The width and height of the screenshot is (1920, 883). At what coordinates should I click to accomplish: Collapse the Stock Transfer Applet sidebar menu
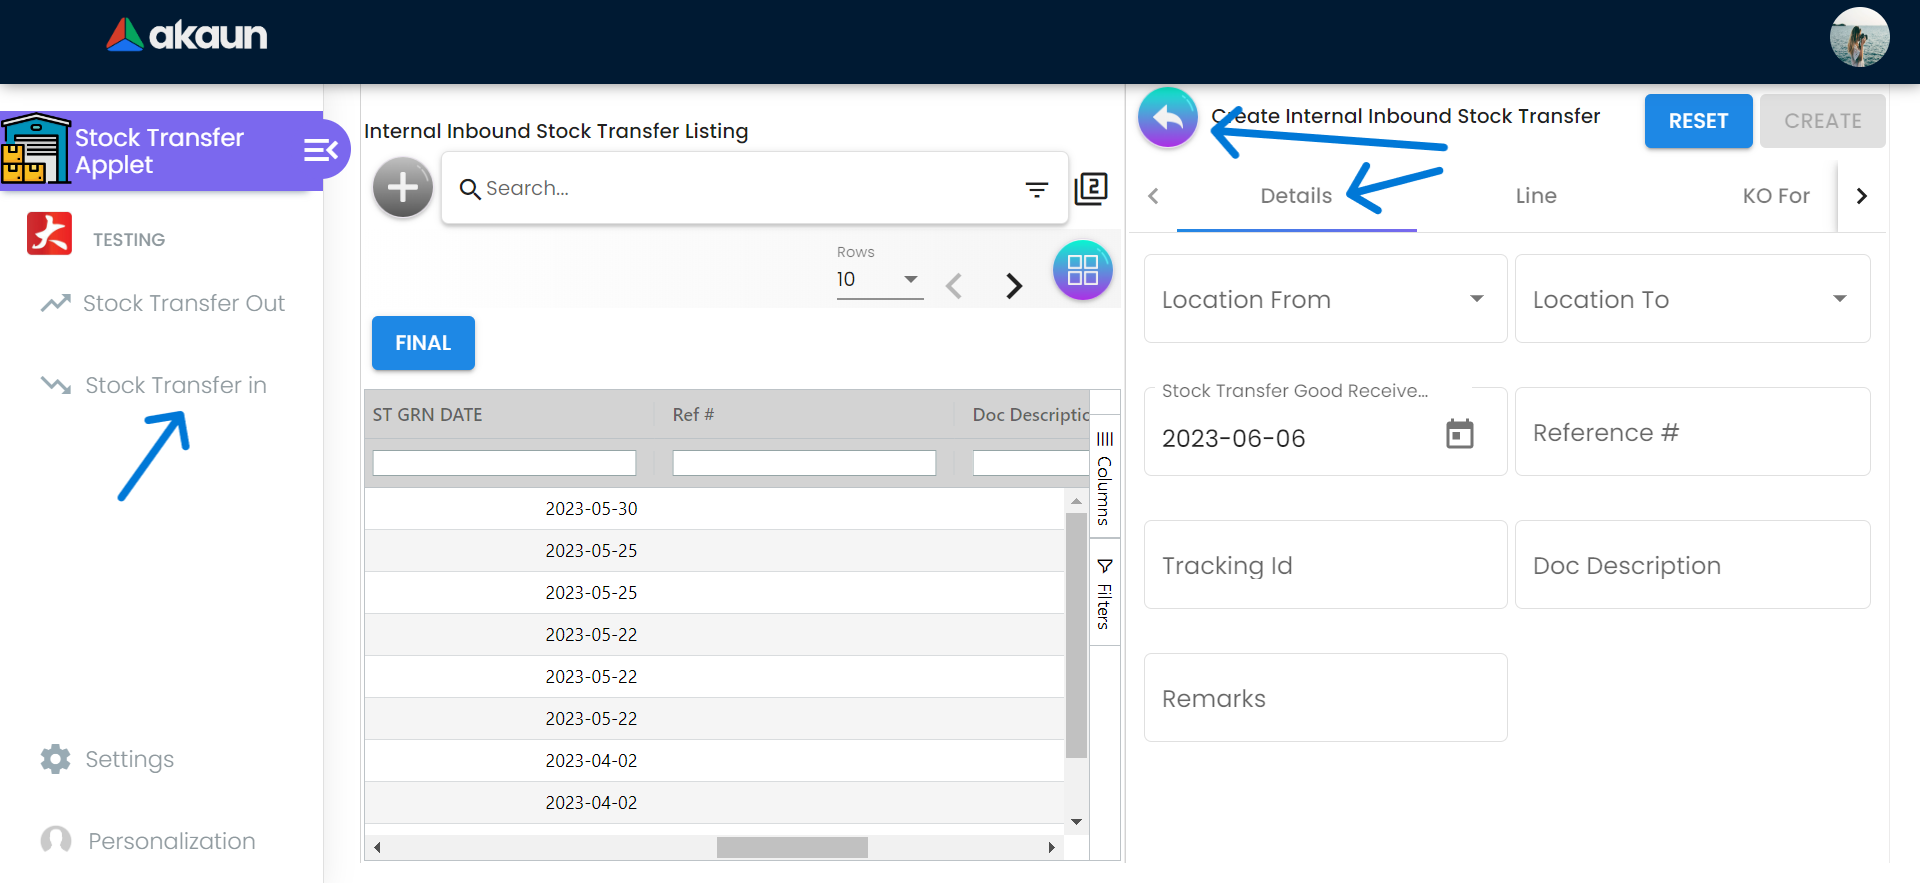tap(320, 150)
